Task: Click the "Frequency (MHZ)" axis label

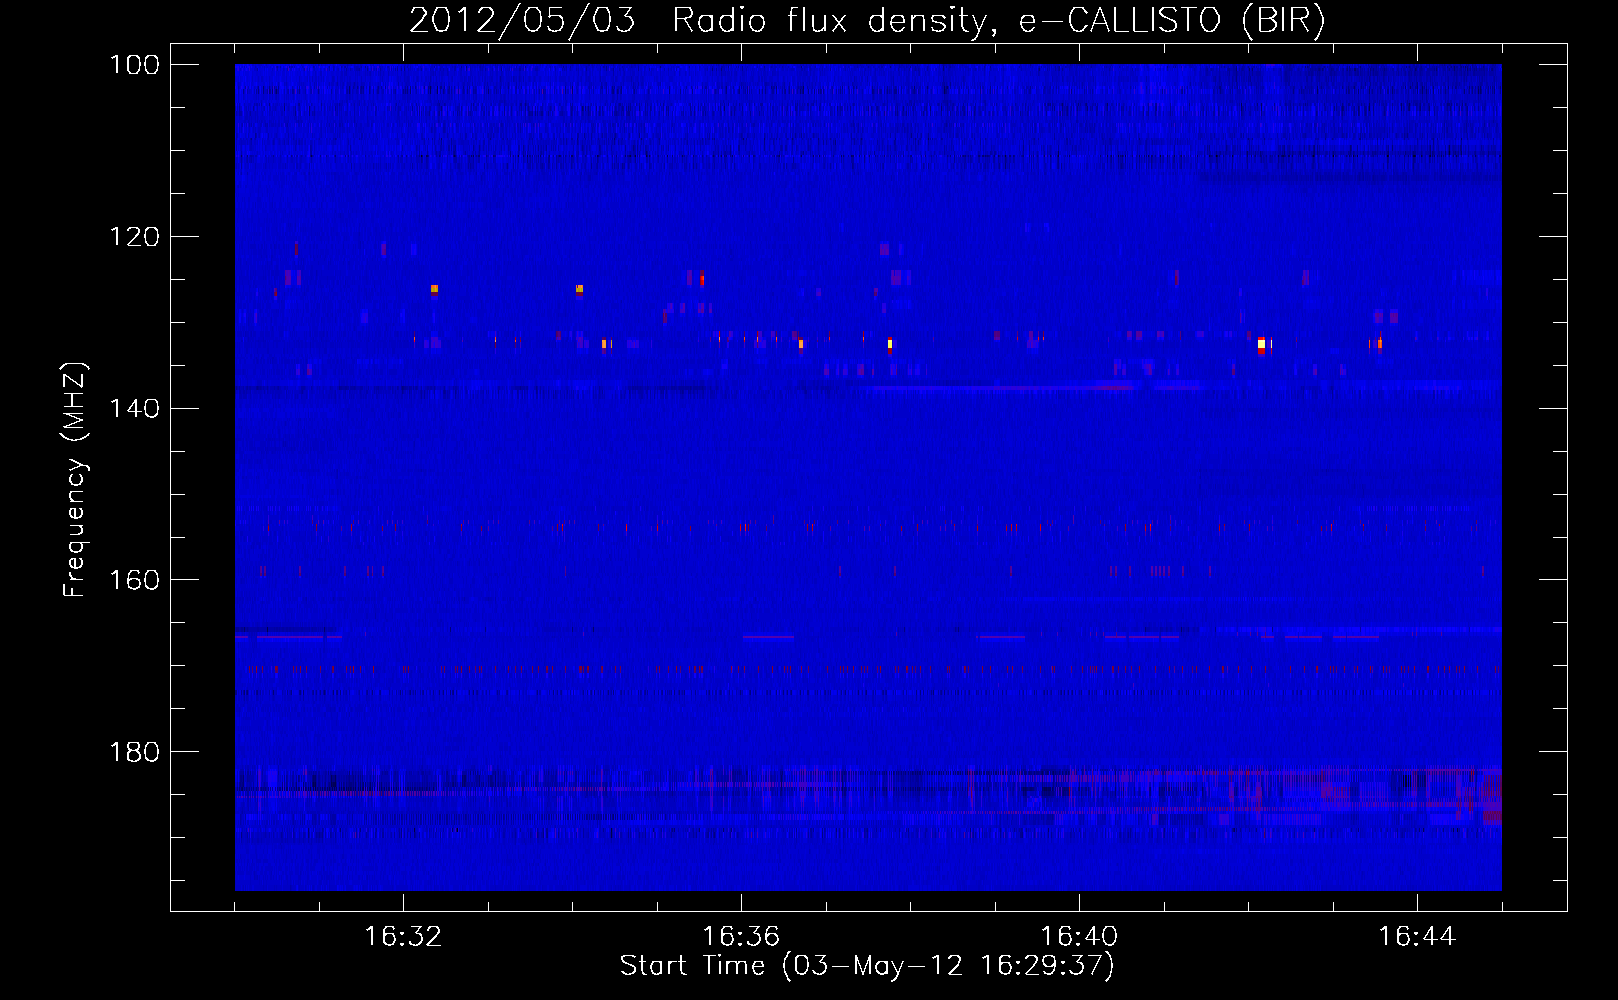Action: [x=75, y=479]
